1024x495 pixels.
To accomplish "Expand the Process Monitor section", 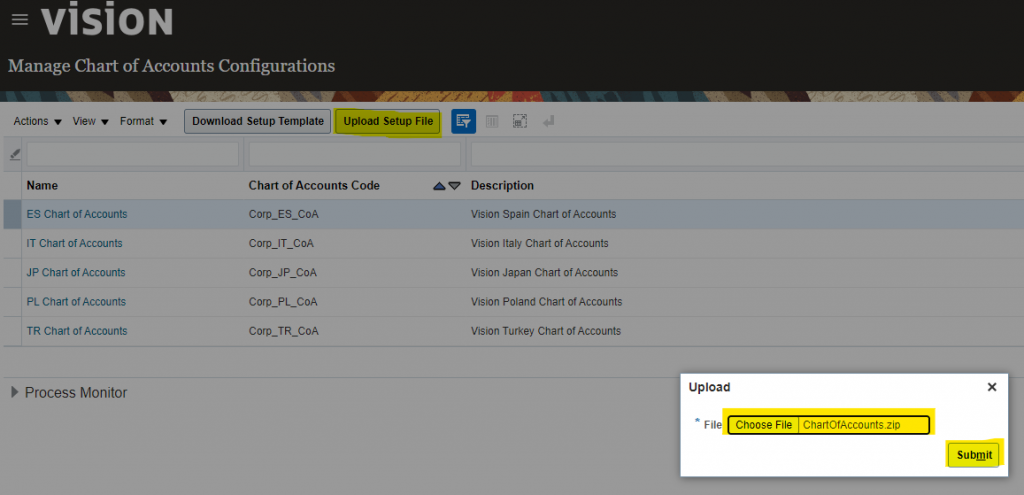I will pos(15,392).
